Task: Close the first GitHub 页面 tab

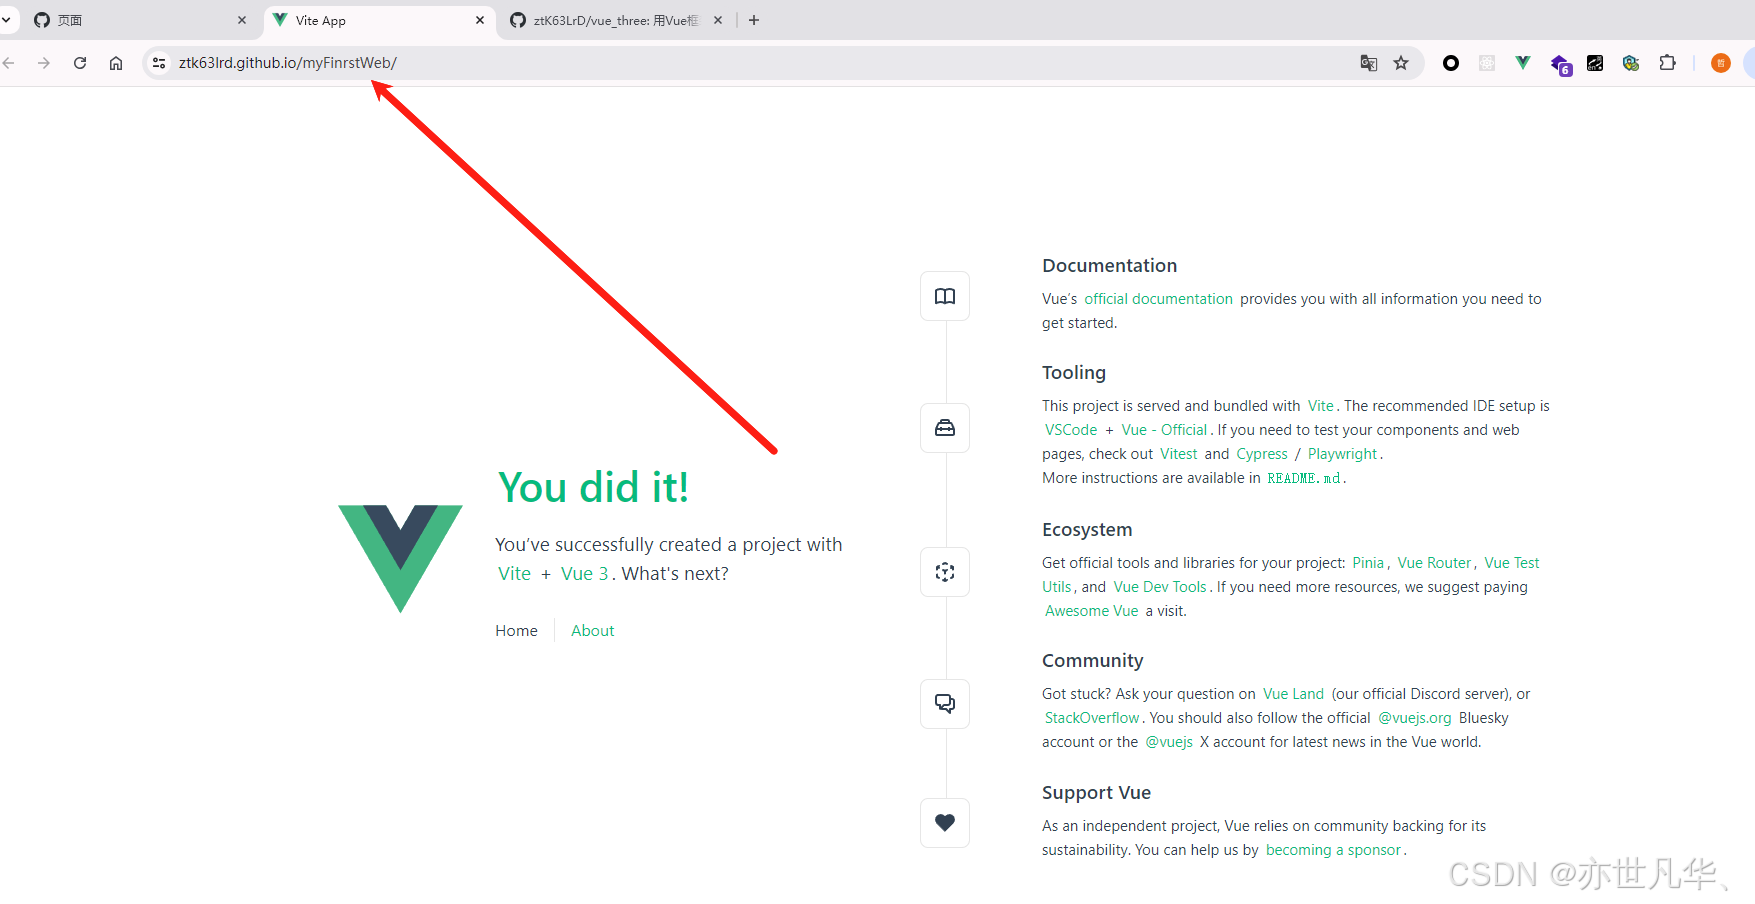Action: 242,20
